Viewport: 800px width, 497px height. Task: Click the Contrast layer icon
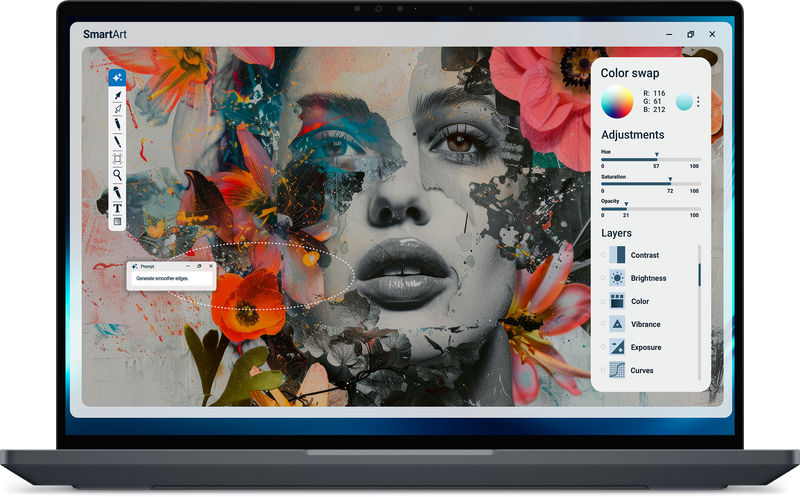coord(617,255)
